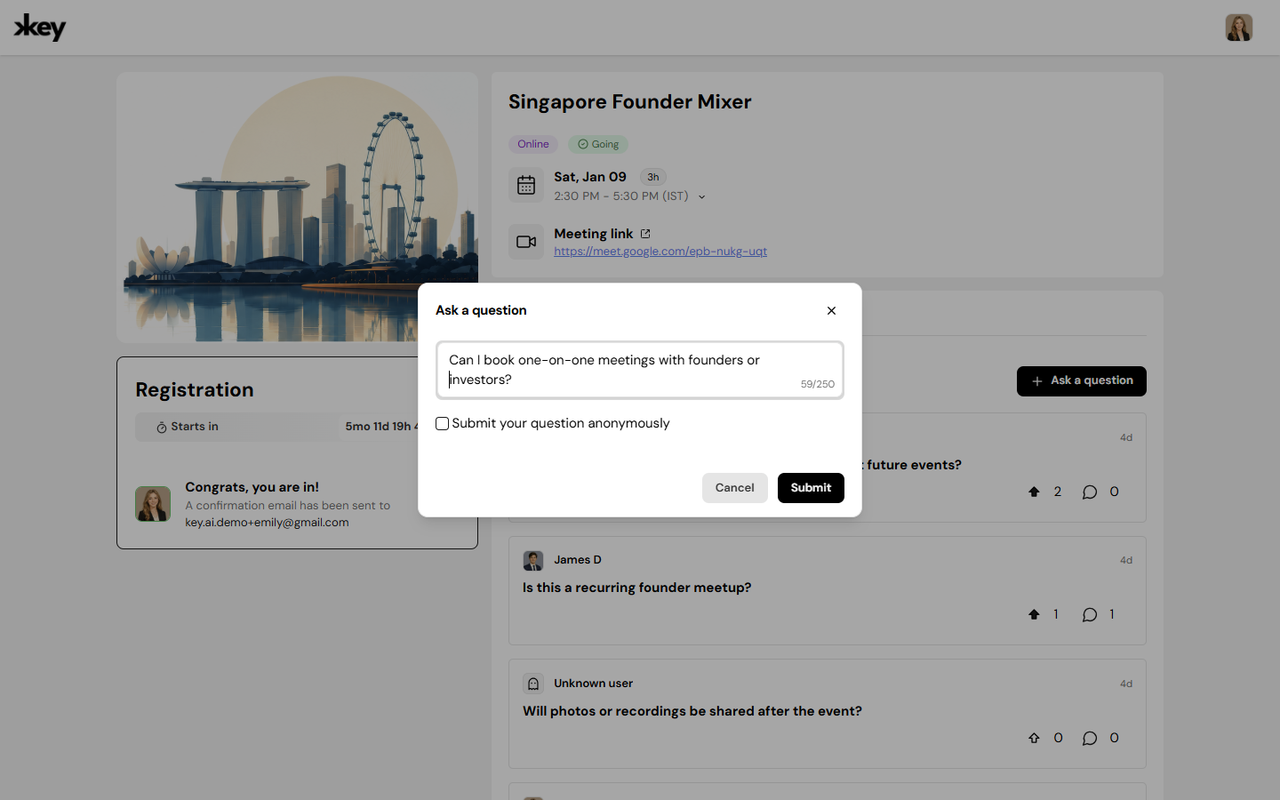
Task: Click the video camera icon beside Meeting link
Action: (526, 242)
